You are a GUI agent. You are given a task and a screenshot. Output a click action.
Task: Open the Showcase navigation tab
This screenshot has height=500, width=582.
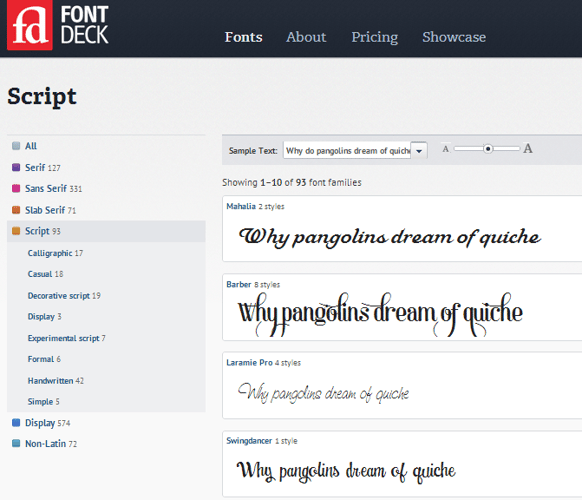(x=454, y=37)
